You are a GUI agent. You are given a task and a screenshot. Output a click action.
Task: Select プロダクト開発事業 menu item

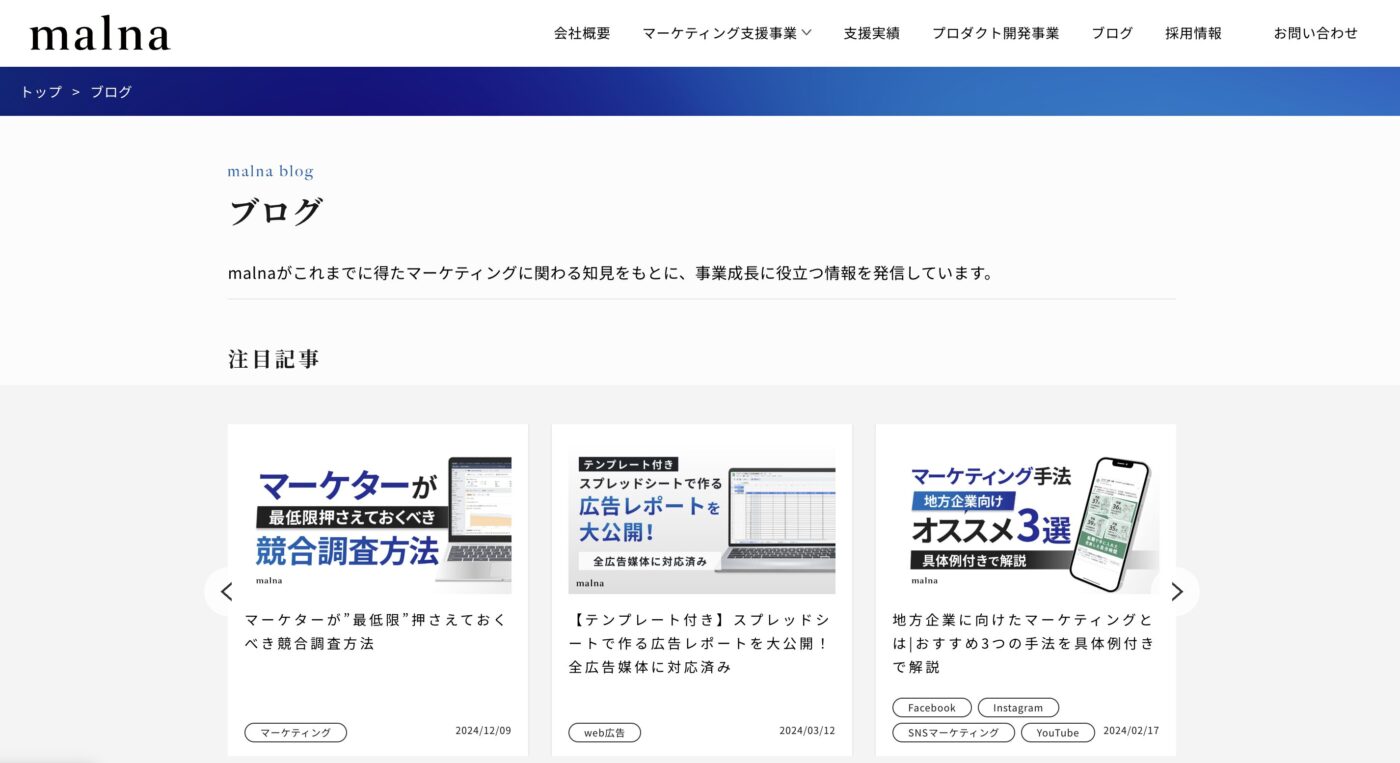coord(995,33)
